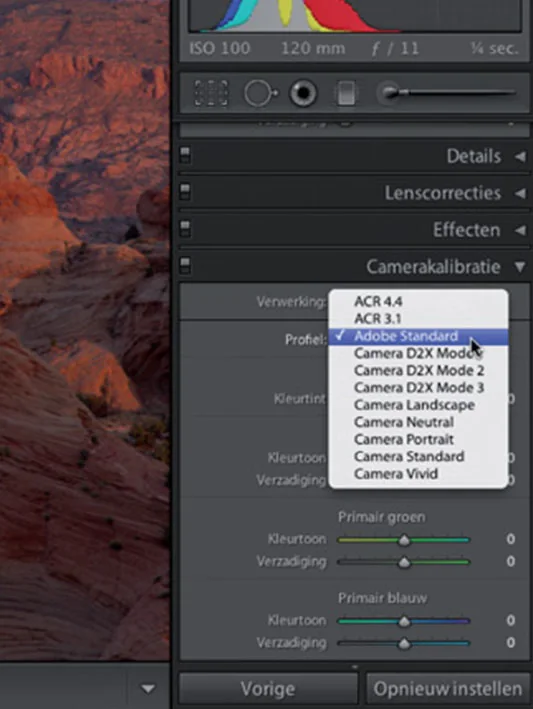
Task: Choose ACR 3.1 profile
Action: (418, 319)
